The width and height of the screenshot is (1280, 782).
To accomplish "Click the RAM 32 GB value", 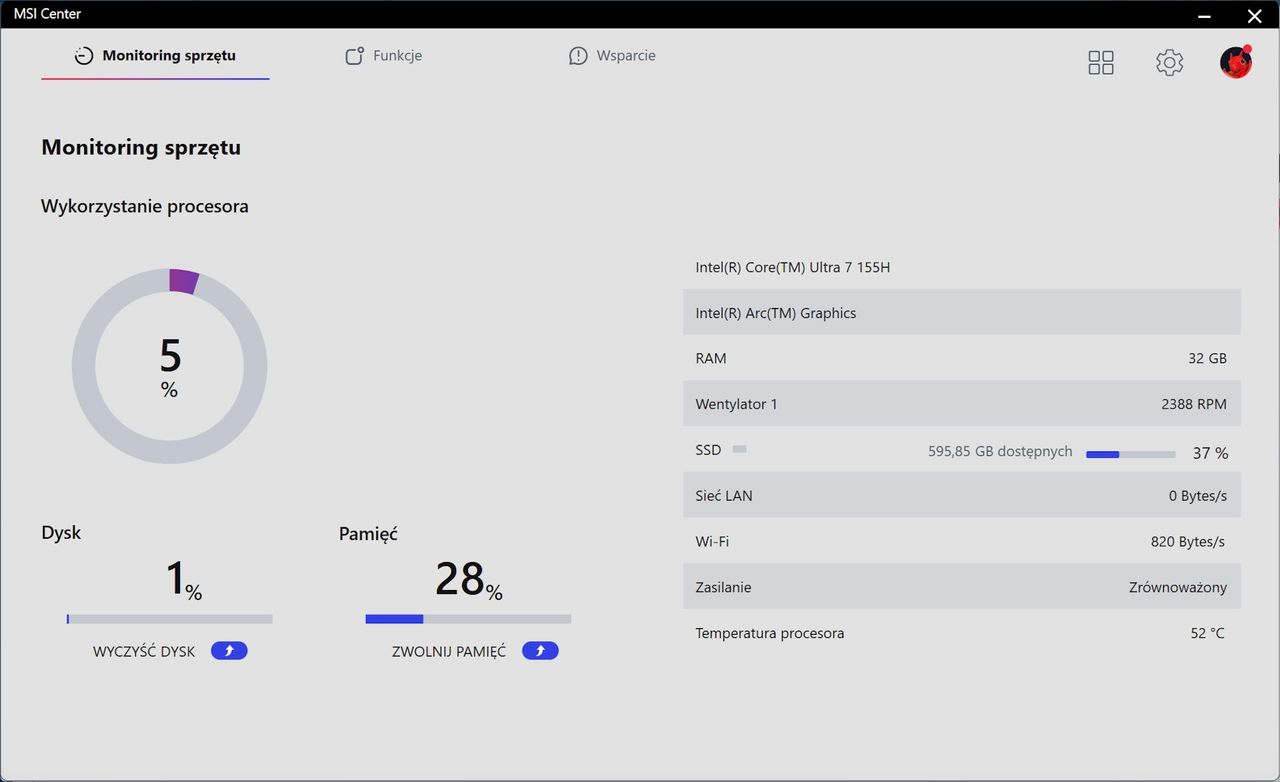I will point(1208,358).
